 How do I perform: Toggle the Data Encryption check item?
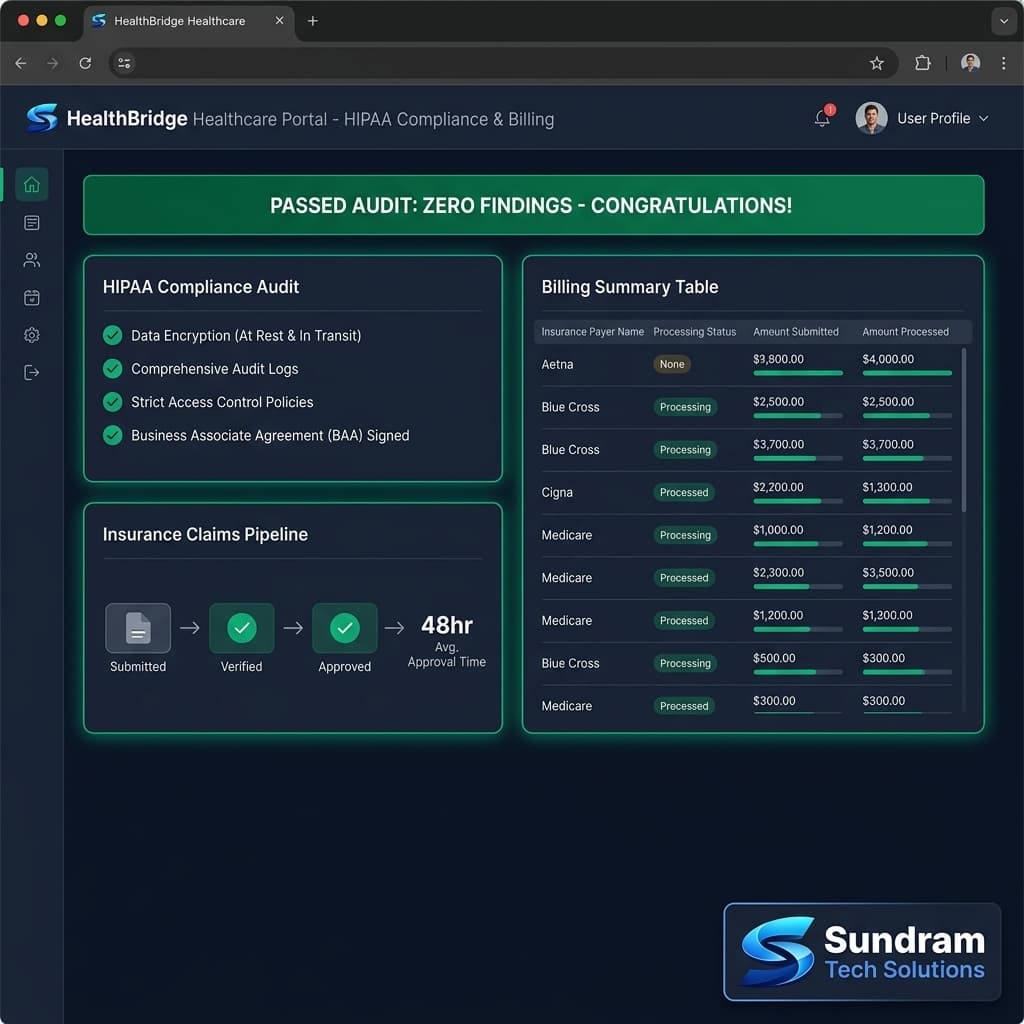tap(112, 336)
